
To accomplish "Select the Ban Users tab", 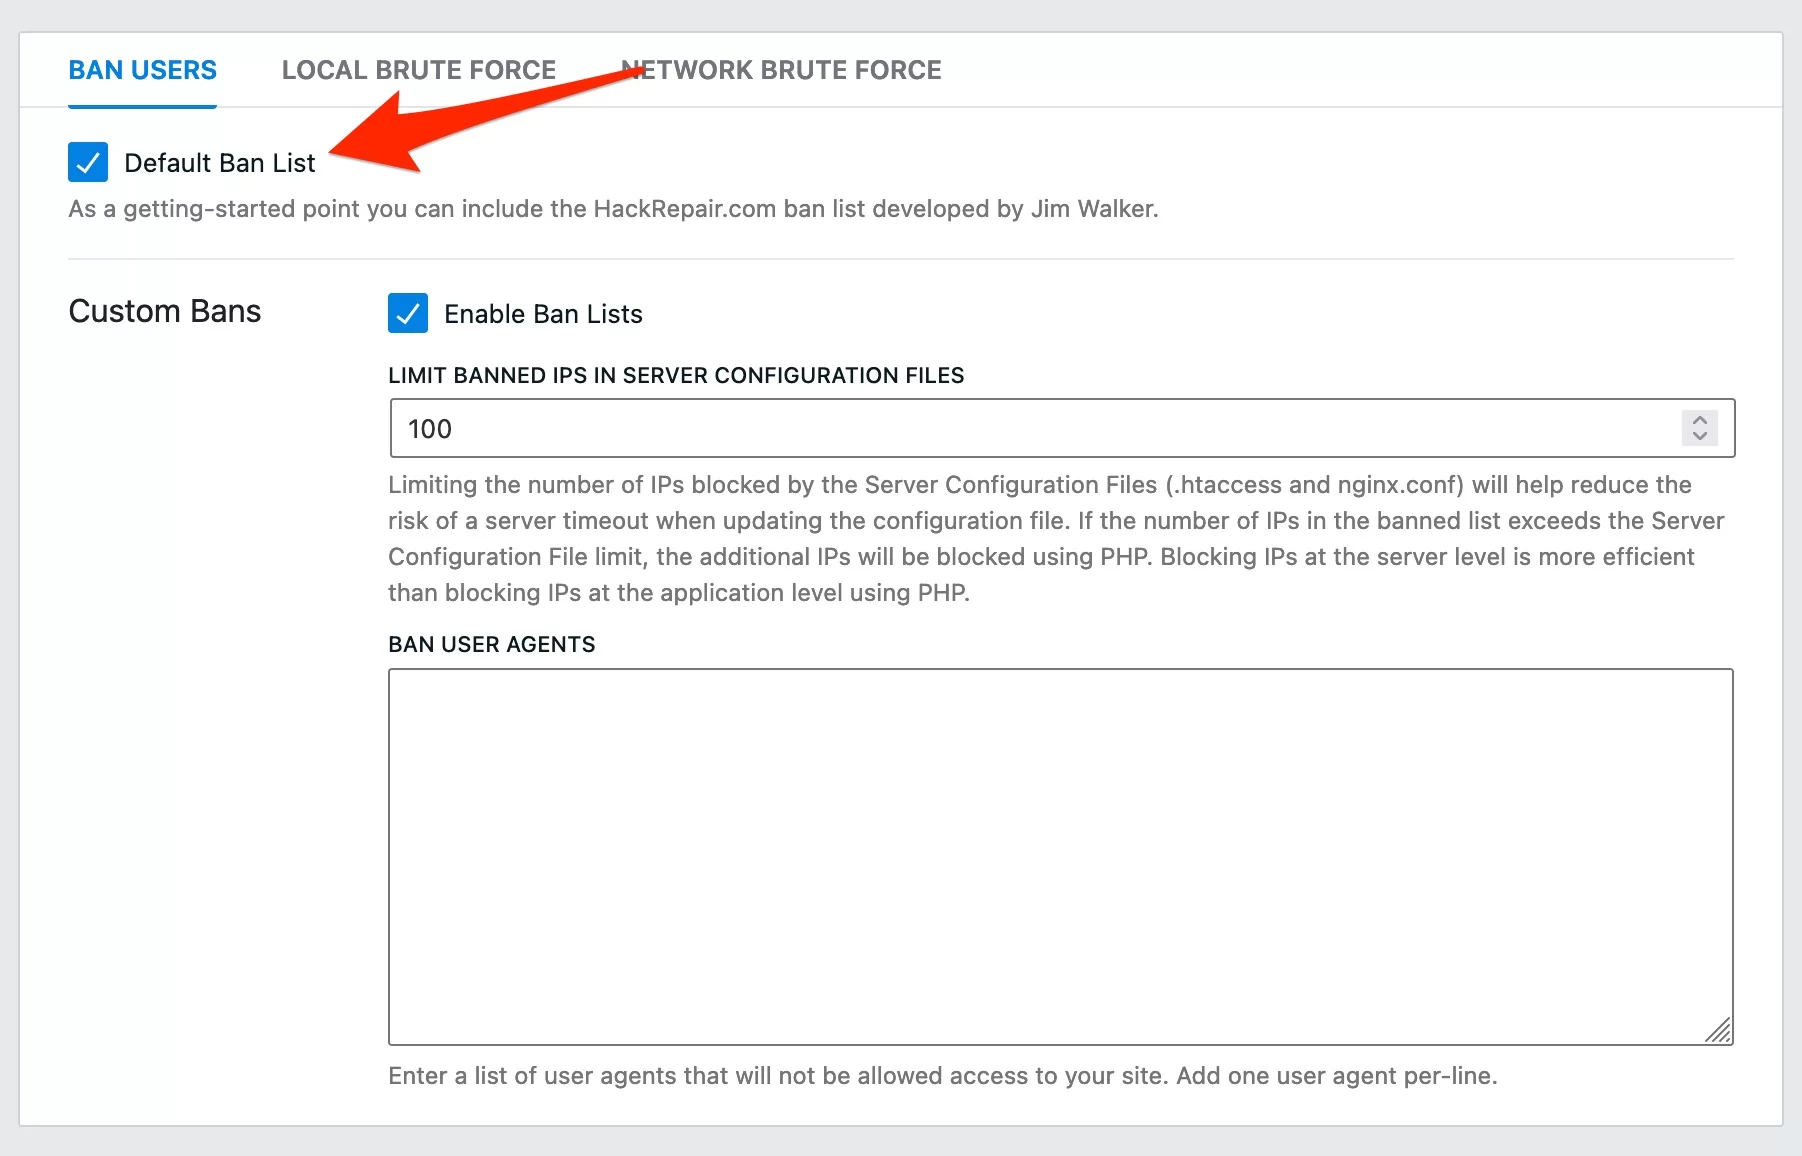I will 142,70.
